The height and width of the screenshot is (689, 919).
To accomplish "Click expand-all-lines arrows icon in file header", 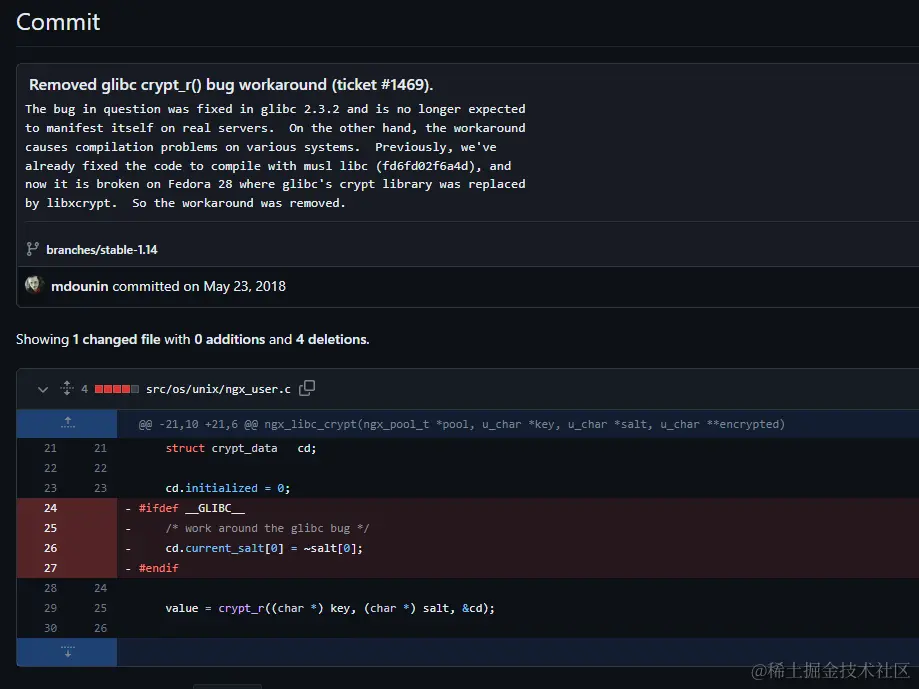I will tap(67, 388).
